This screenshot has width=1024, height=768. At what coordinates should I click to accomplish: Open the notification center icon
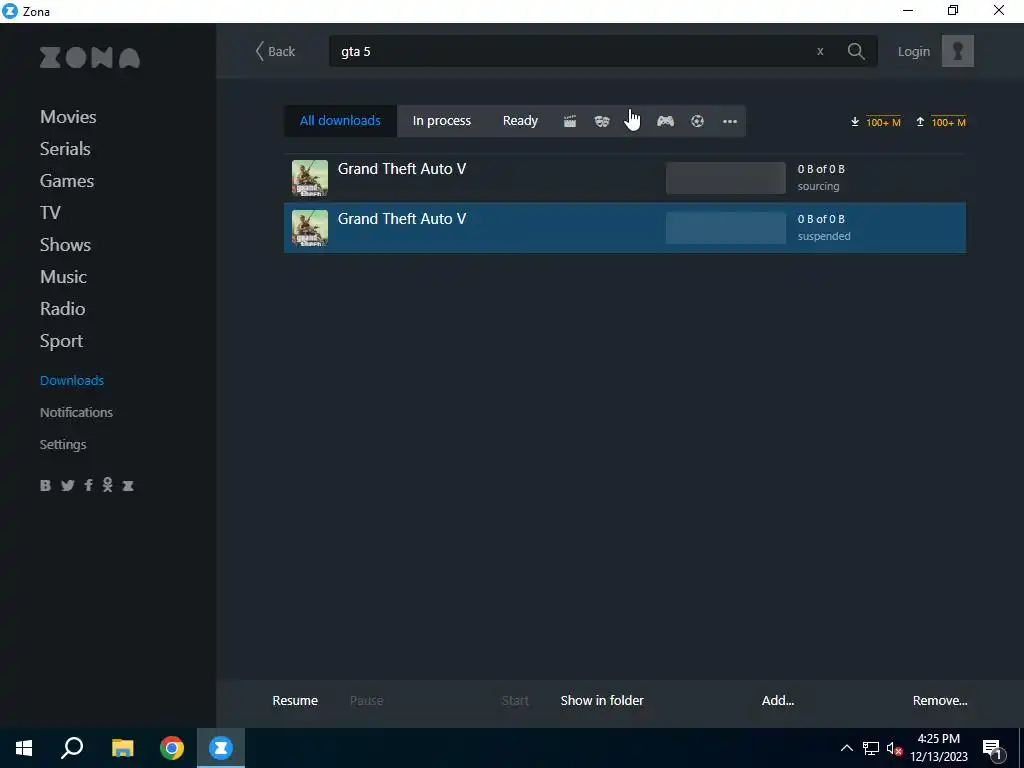coord(992,748)
